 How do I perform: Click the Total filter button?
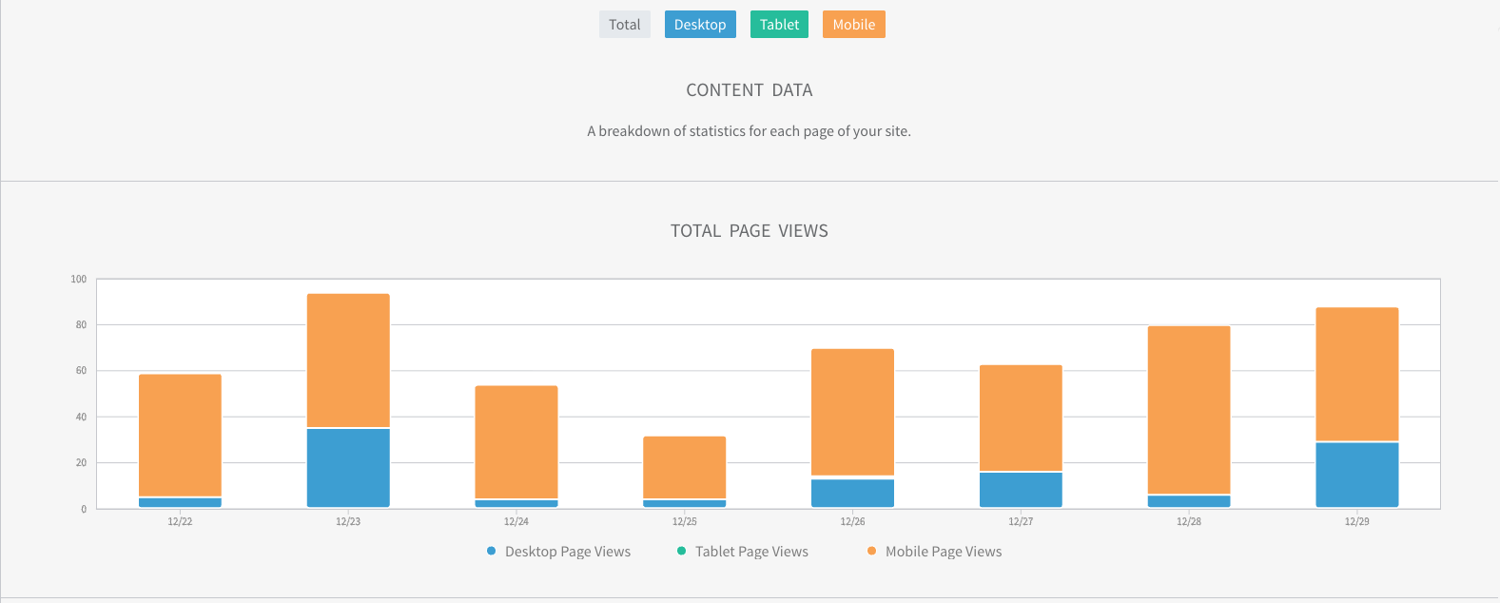(624, 24)
